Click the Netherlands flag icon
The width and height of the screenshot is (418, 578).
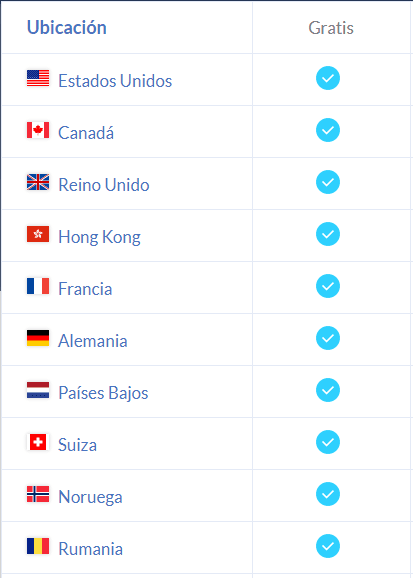coord(38,390)
